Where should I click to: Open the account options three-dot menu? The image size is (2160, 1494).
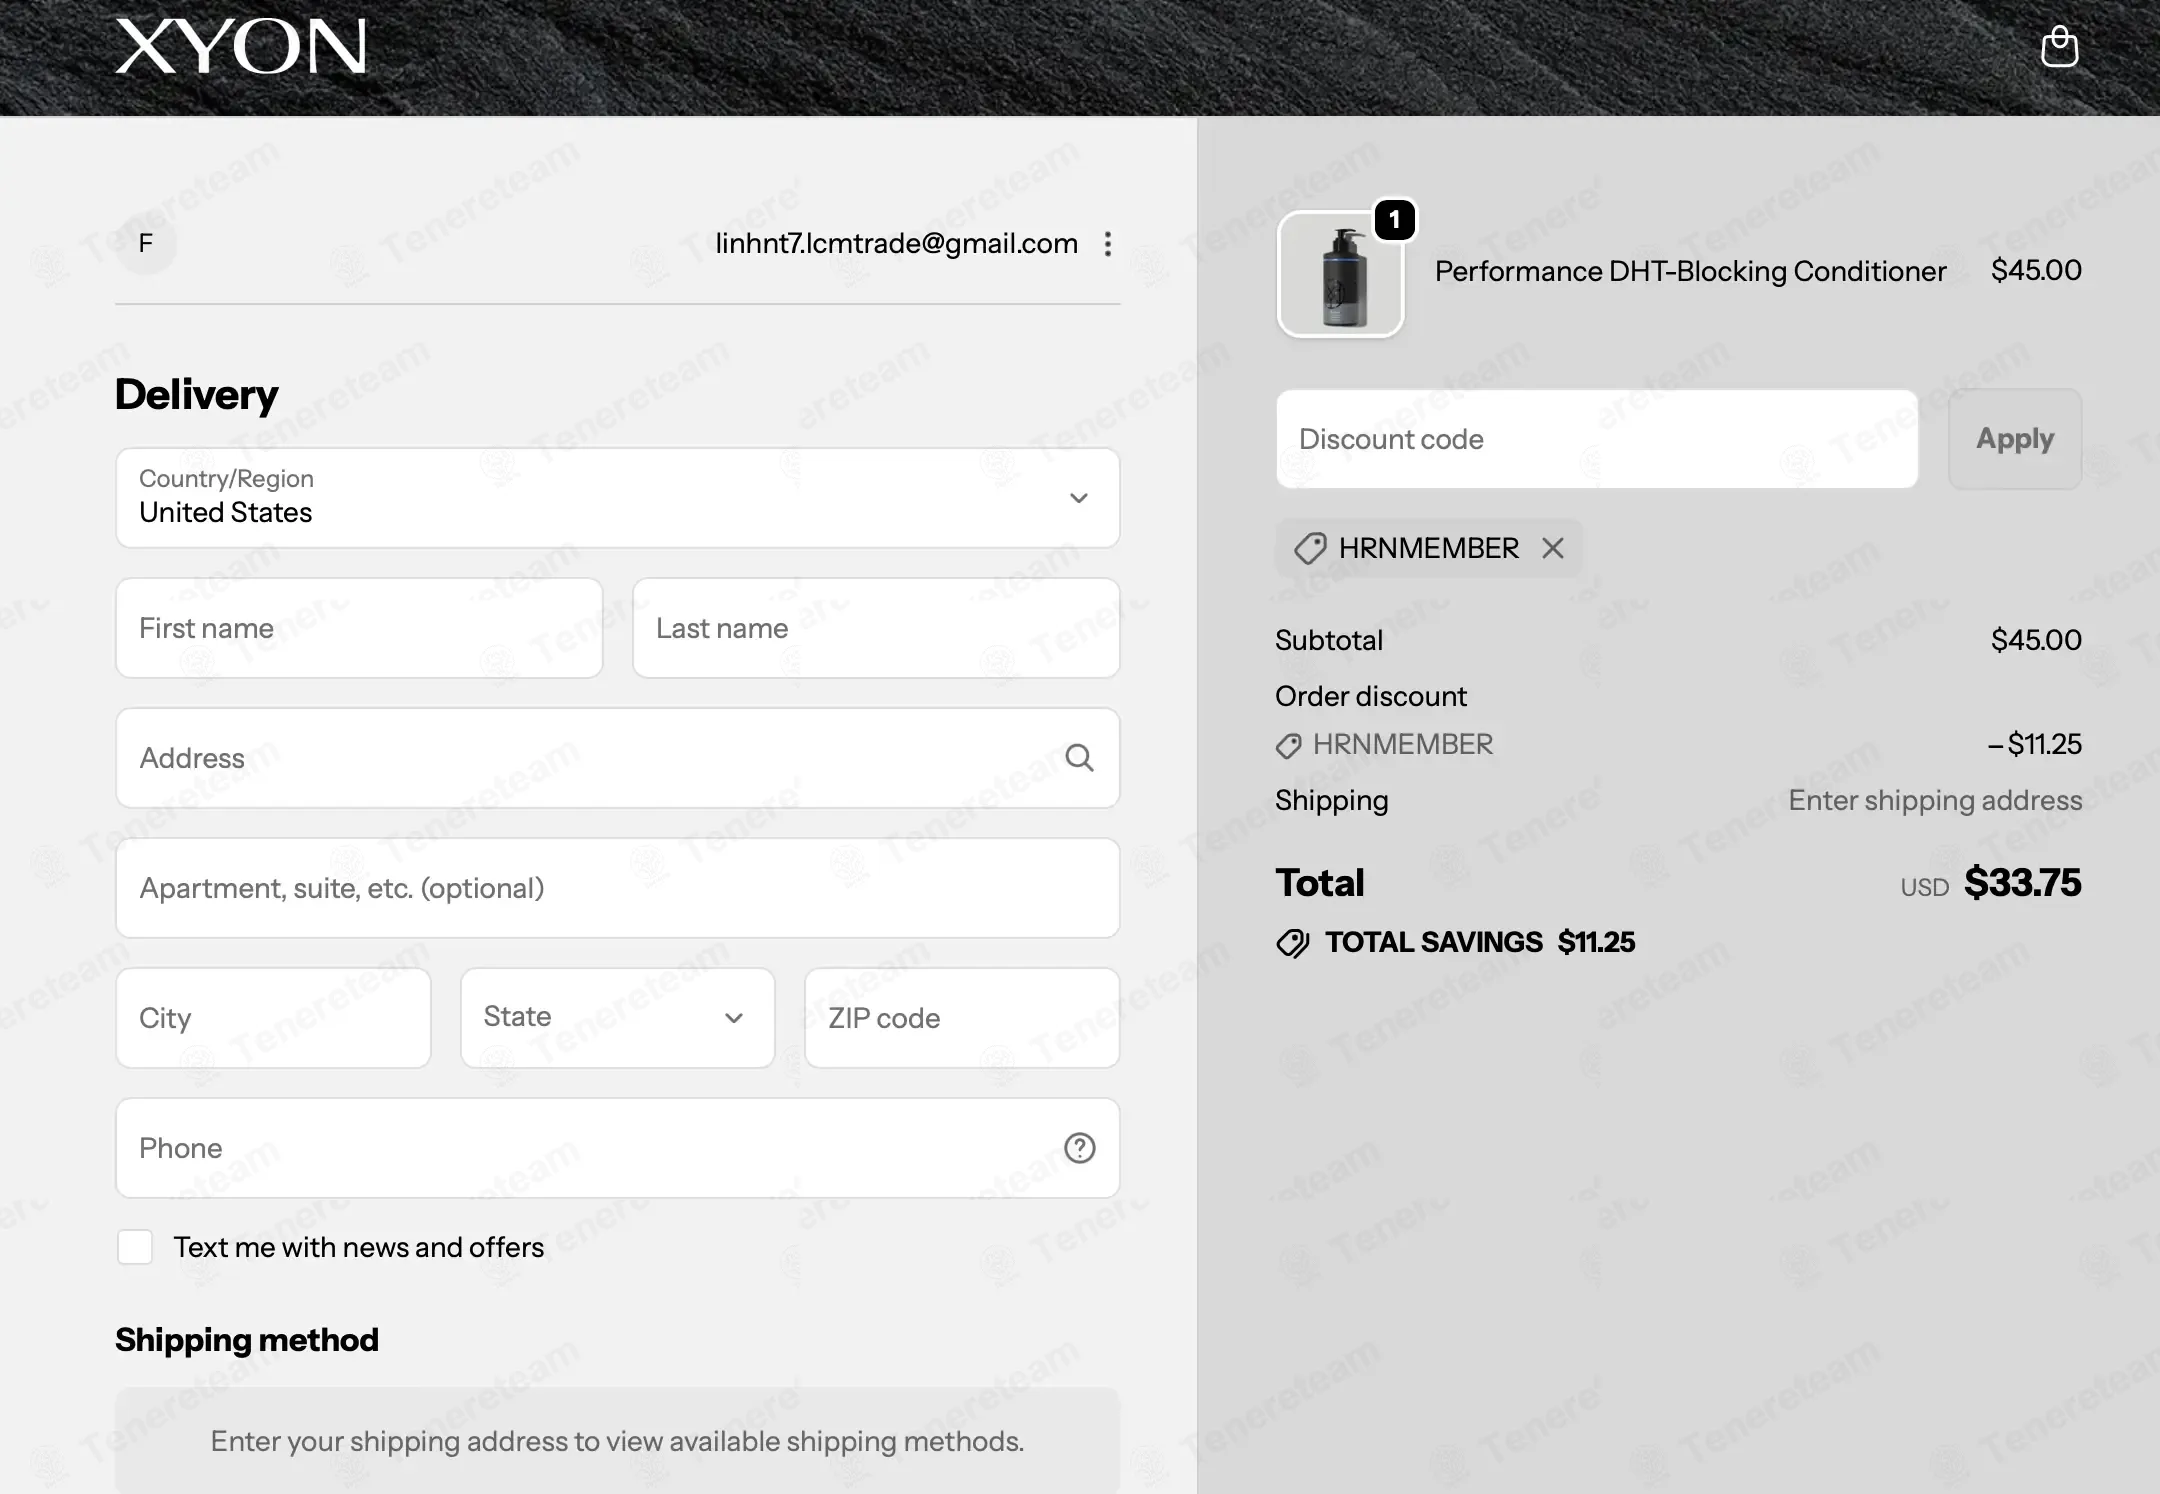[1107, 244]
